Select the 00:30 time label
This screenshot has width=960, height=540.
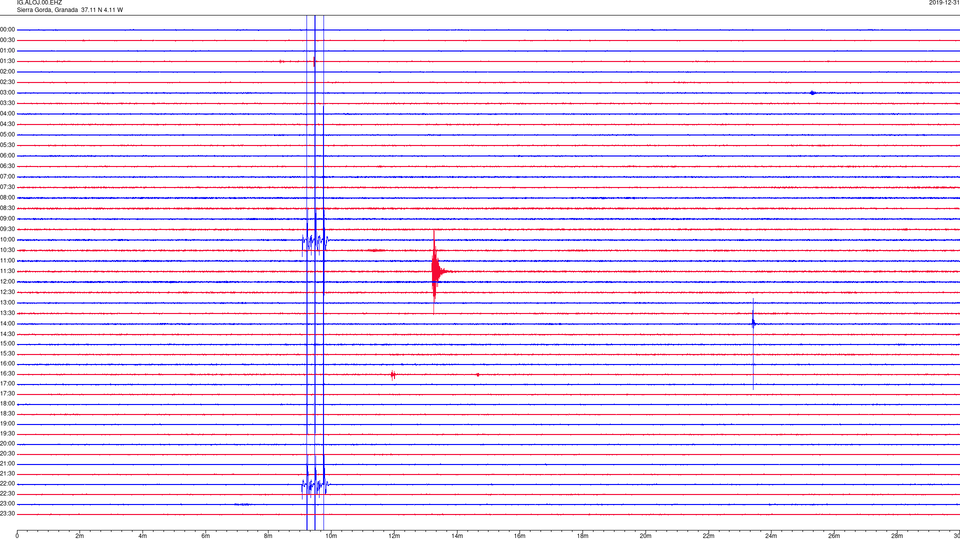pos(7,40)
